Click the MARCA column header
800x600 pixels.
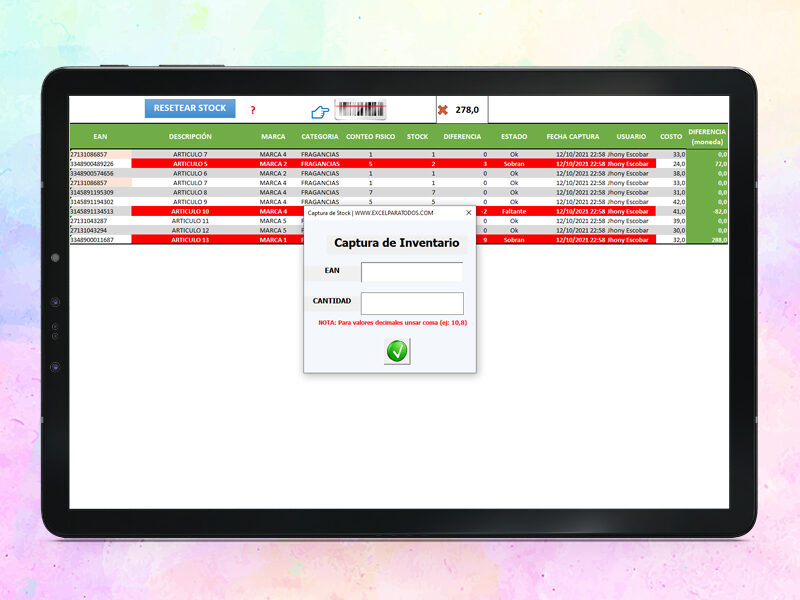pyautogui.click(x=273, y=137)
